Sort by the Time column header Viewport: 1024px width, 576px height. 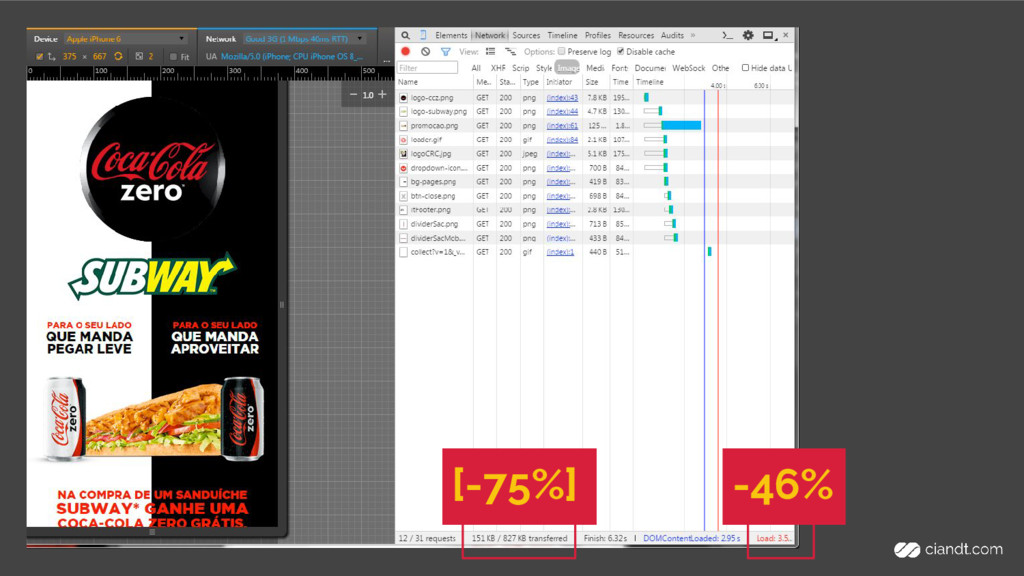click(x=620, y=82)
